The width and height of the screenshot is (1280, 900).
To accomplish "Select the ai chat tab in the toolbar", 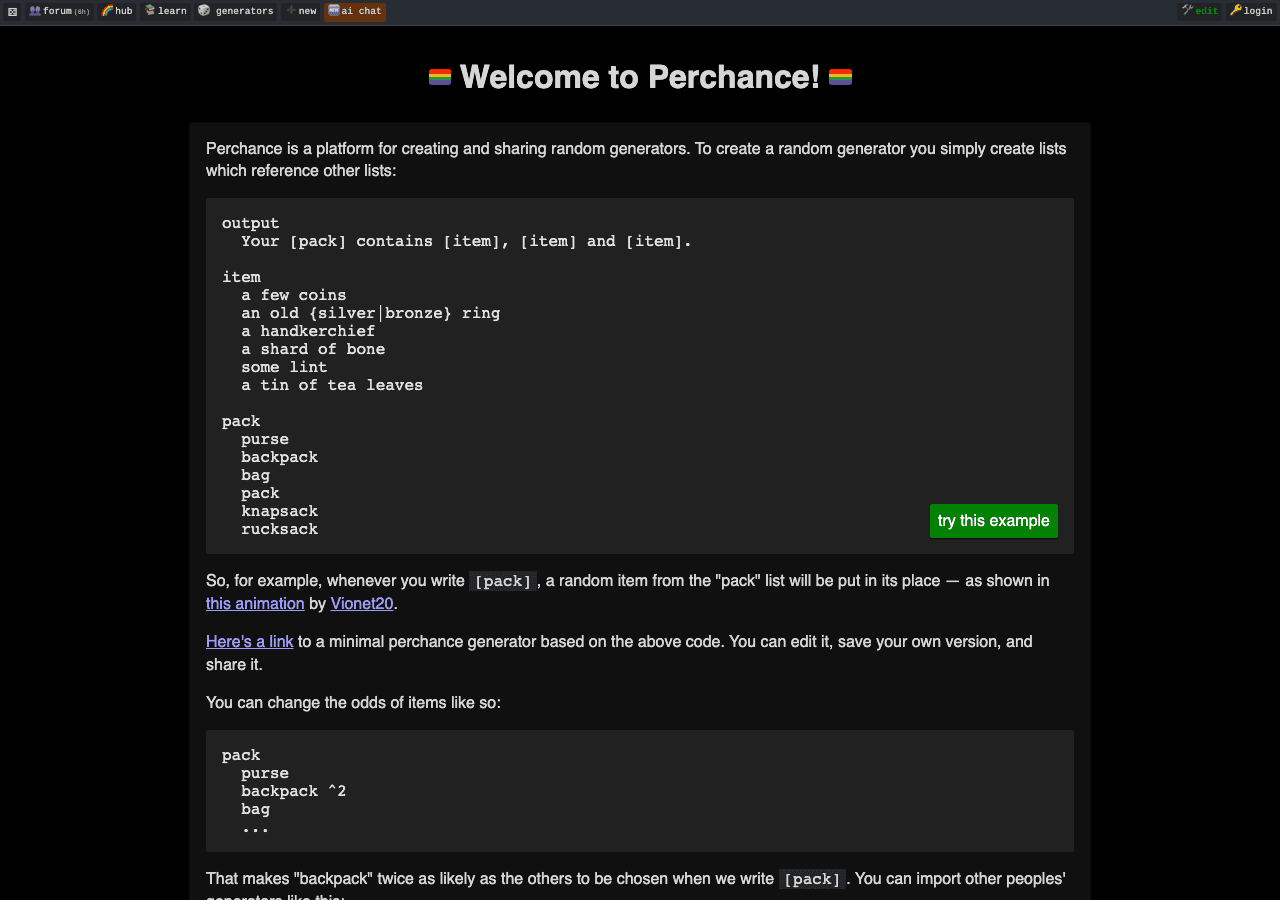I will pos(355,11).
